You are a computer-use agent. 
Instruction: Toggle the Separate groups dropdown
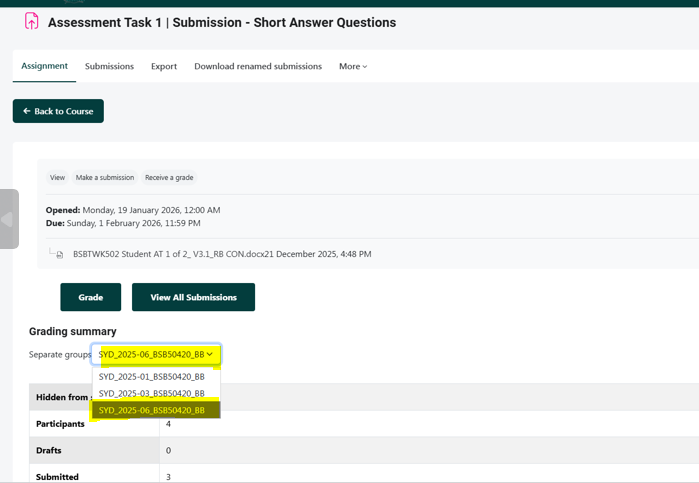pyautogui.click(x=156, y=354)
